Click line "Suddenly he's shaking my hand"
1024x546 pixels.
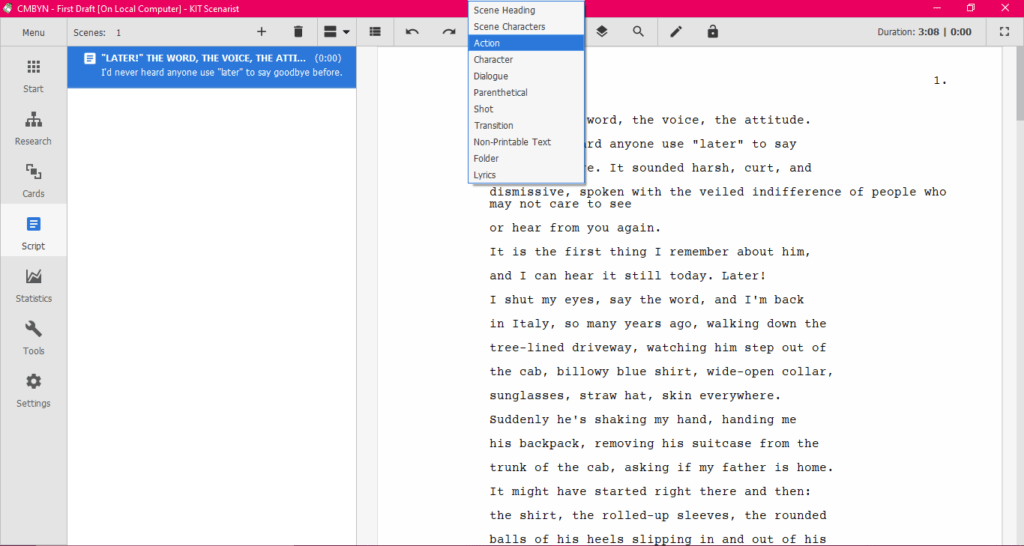pyautogui.click(x=643, y=419)
